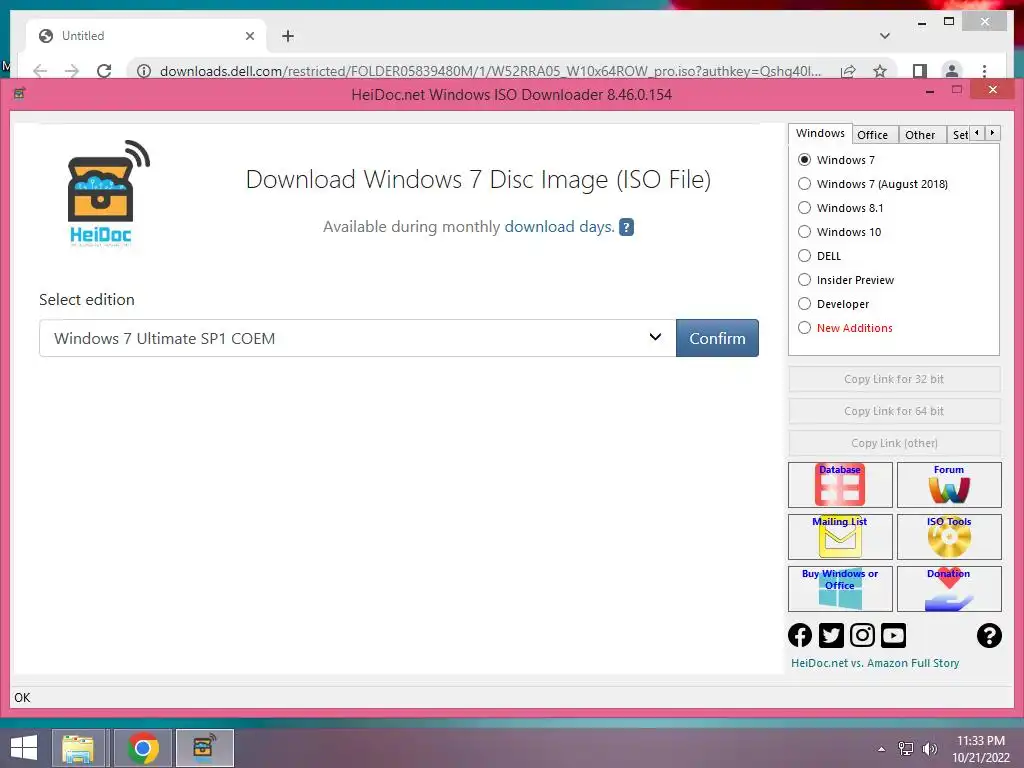This screenshot has width=1024, height=768.
Task: Select the DELL radio option
Action: click(x=805, y=256)
